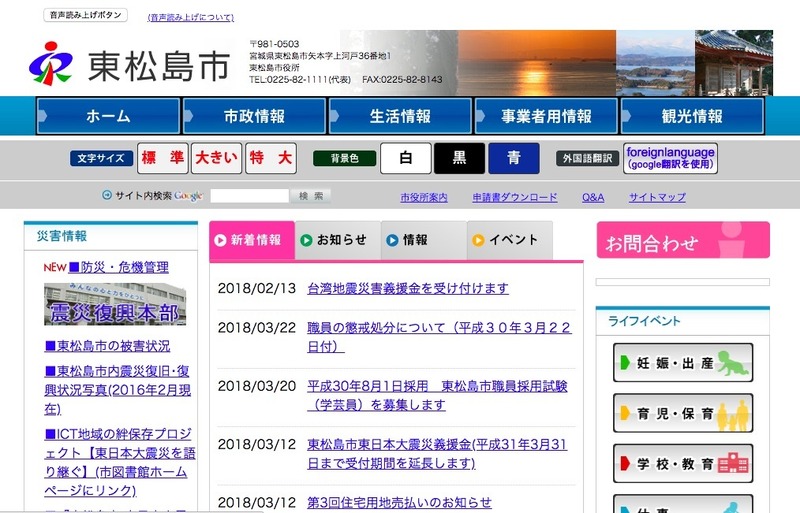Screen dimensions: 800x513
Task: Click the Higashimatsushima city logo icon
Action: coord(50,64)
